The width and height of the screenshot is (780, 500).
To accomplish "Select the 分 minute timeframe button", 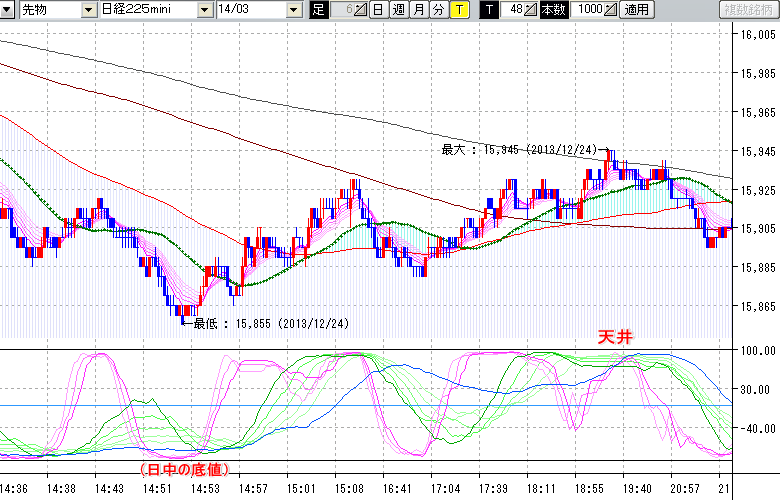I will tap(438, 10).
